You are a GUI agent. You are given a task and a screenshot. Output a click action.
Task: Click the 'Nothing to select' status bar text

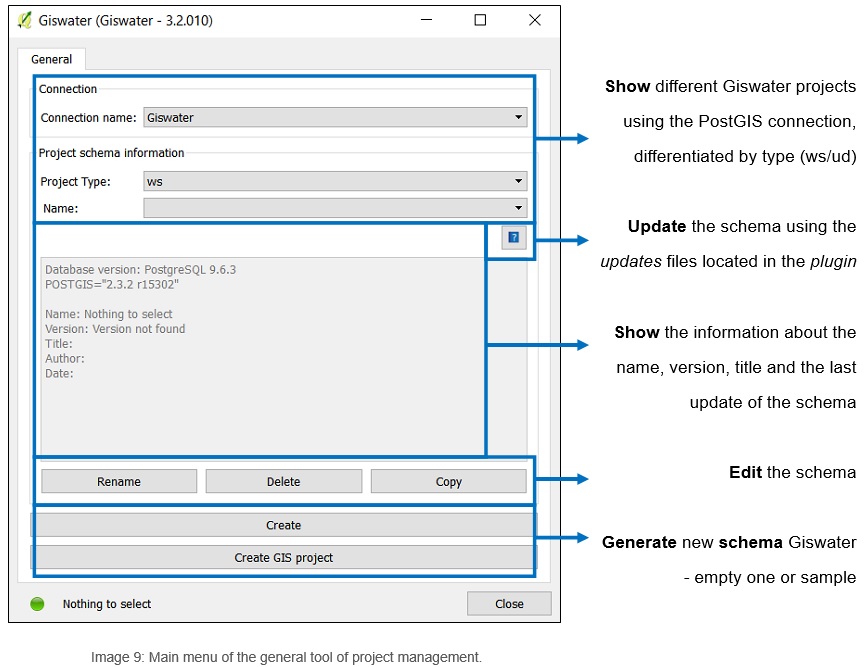point(107,604)
